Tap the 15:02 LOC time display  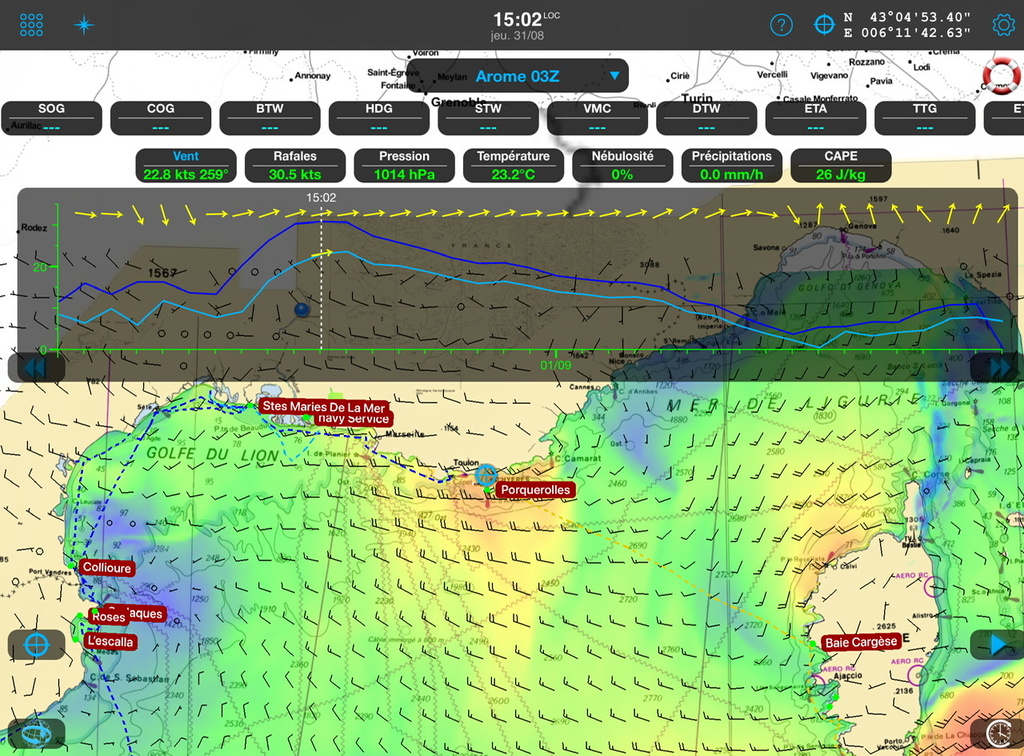pyautogui.click(x=526, y=20)
